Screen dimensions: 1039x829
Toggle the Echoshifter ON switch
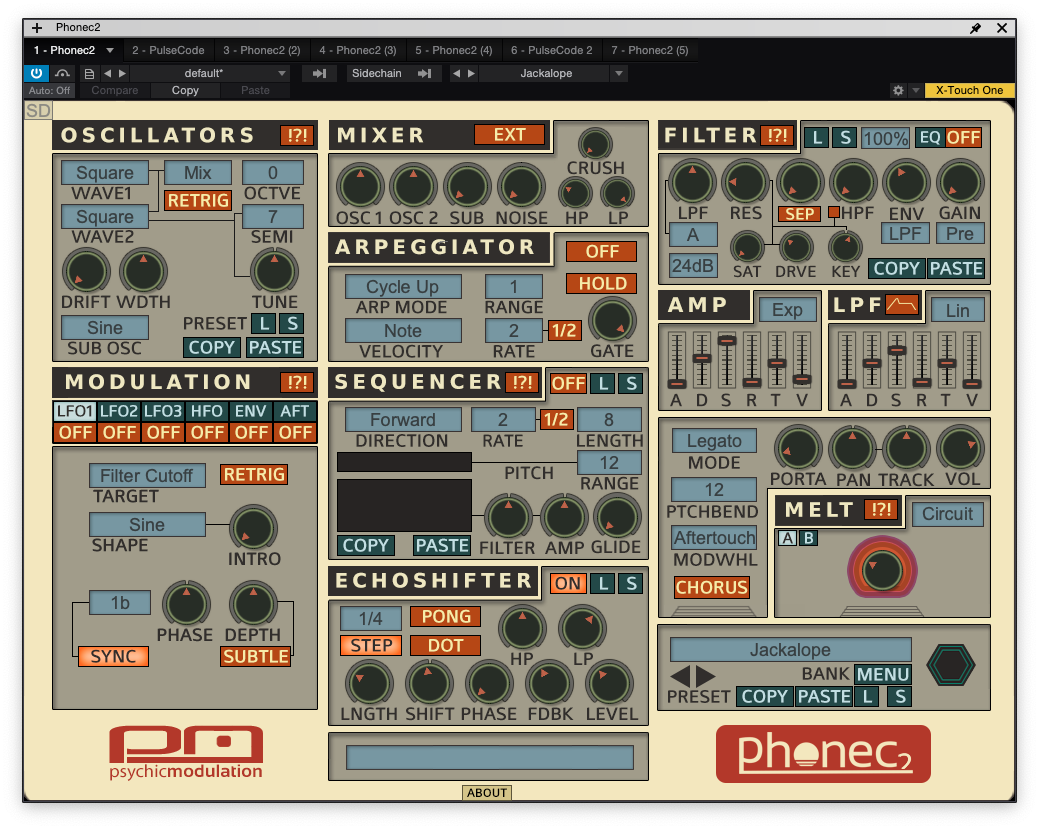(x=568, y=583)
